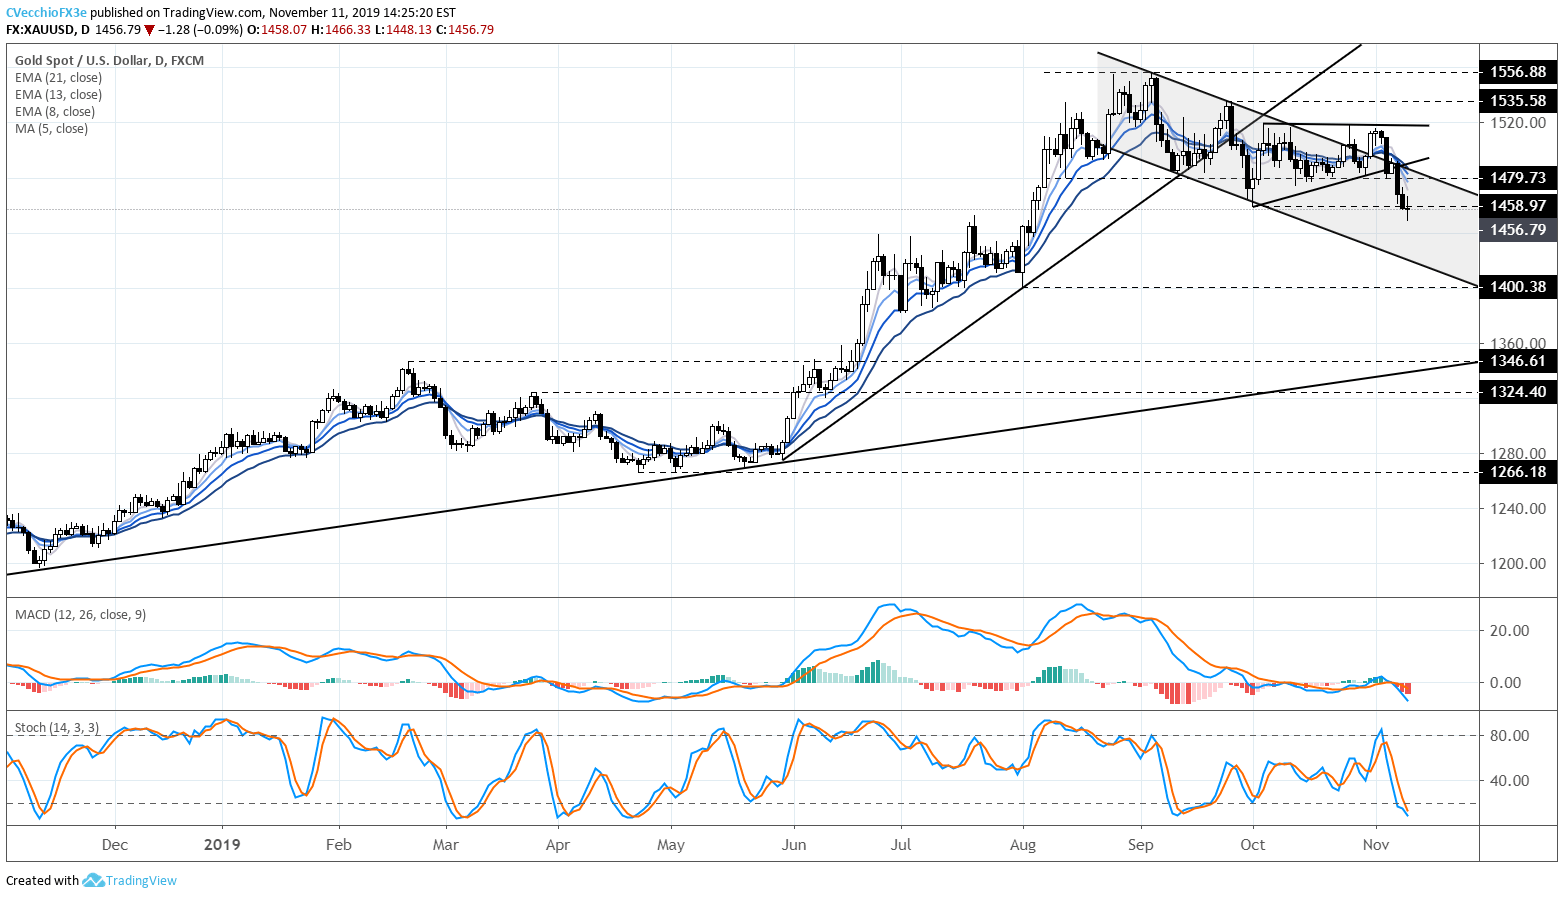Screen dimensions: 1564x898
Task: Select the EMA (21, close) indicator label
Action: (58, 78)
